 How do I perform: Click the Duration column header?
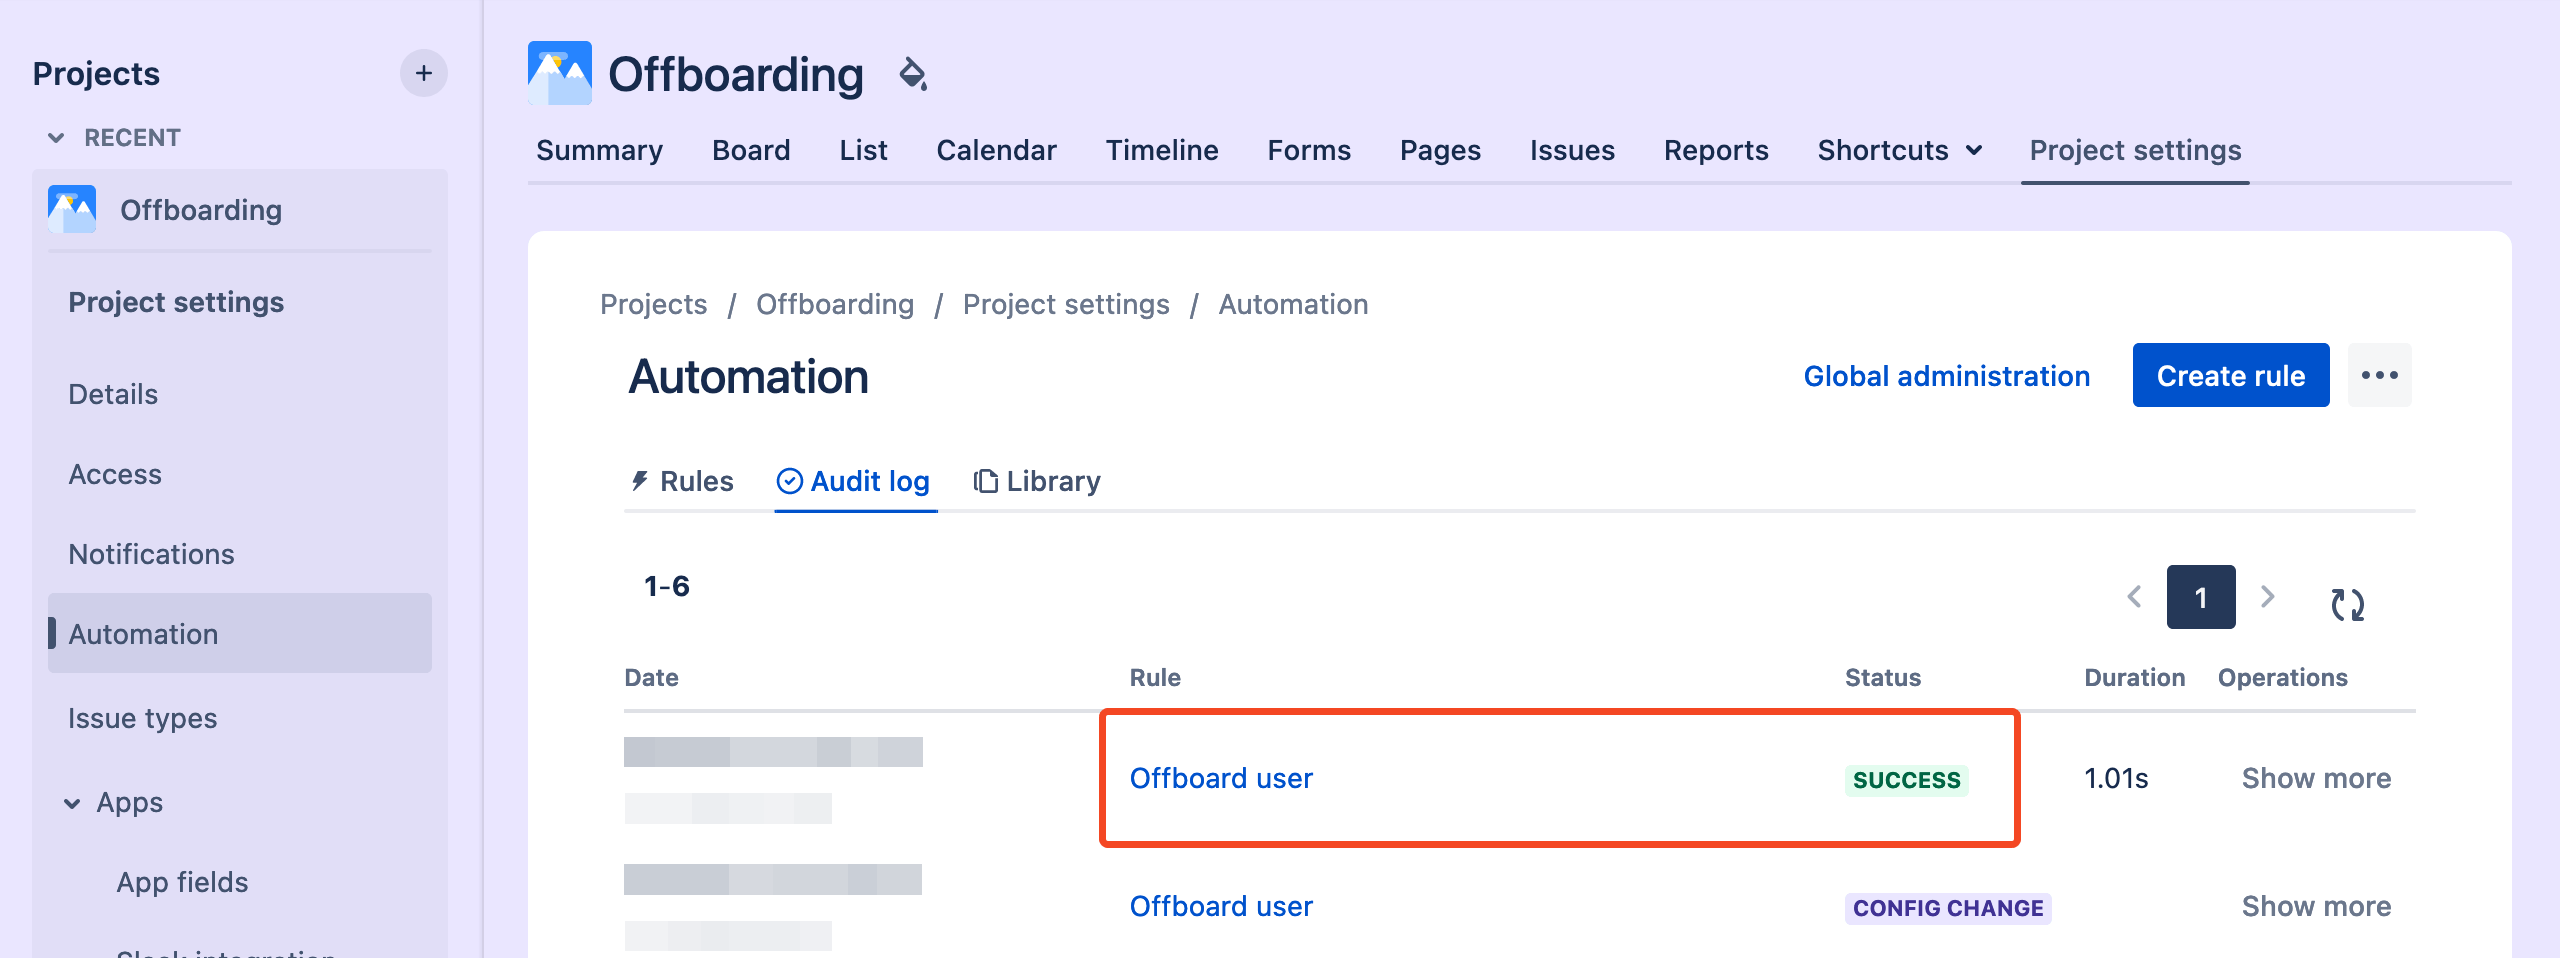pos(2134,678)
